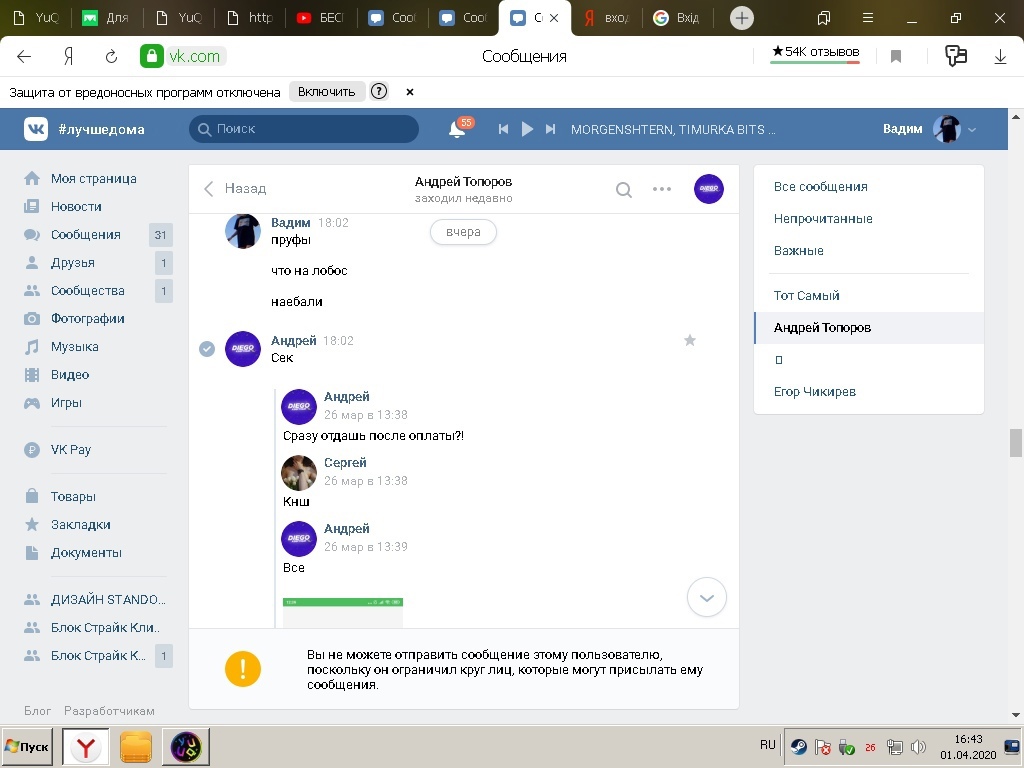Open Друзья in the left sidebar
This screenshot has width=1024, height=768.
tap(73, 263)
